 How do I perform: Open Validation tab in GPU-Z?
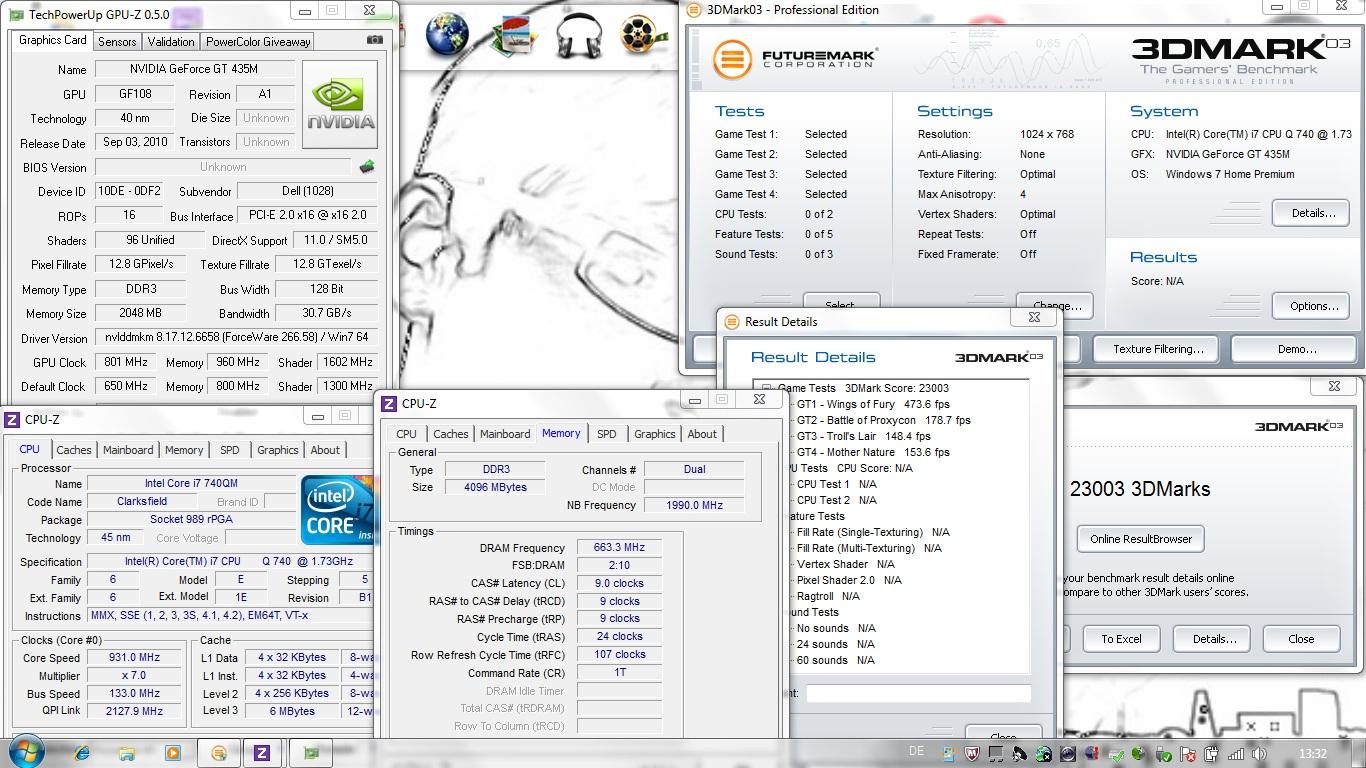(x=171, y=41)
